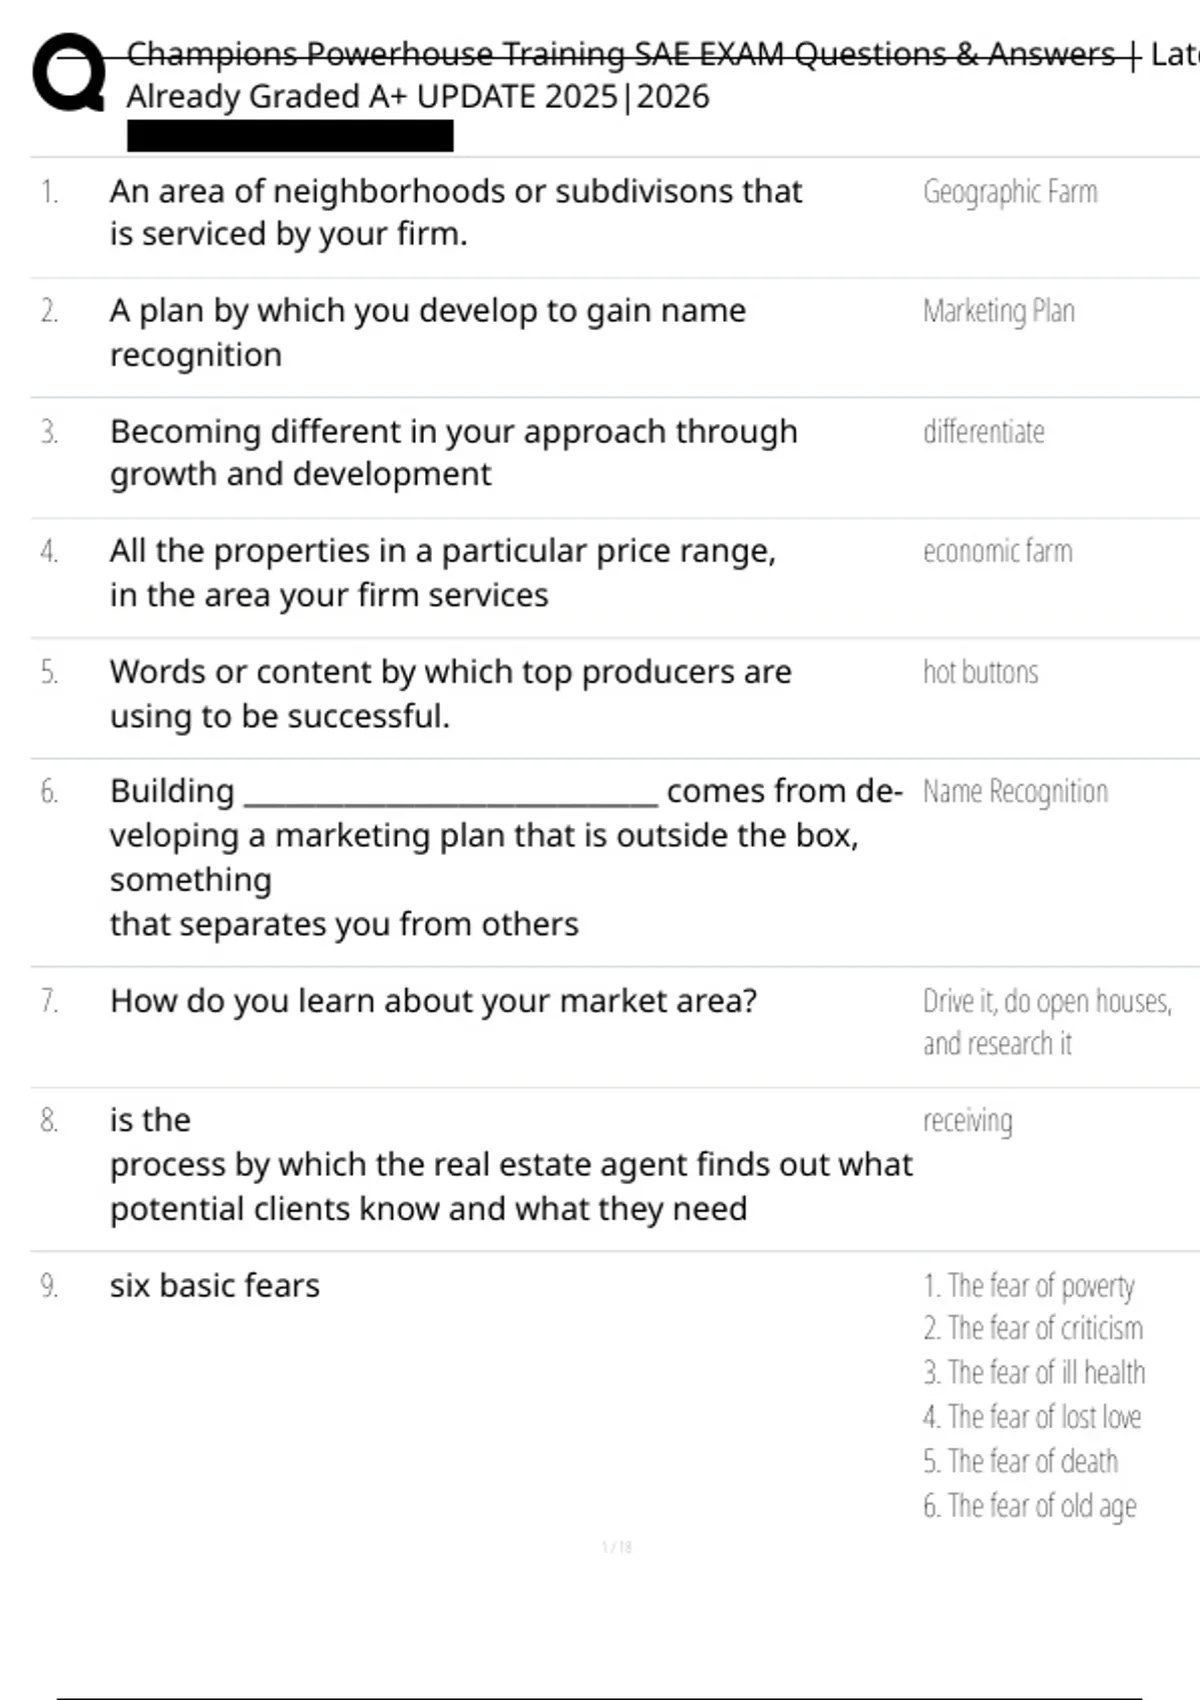Click question 5 about top producers
The height and width of the screenshot is (1700, 1200).
pos(450,693)
